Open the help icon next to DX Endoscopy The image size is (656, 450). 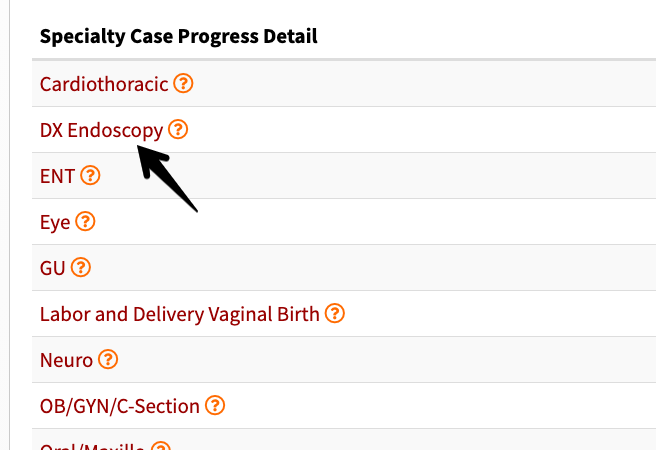(x=178, y=129)
